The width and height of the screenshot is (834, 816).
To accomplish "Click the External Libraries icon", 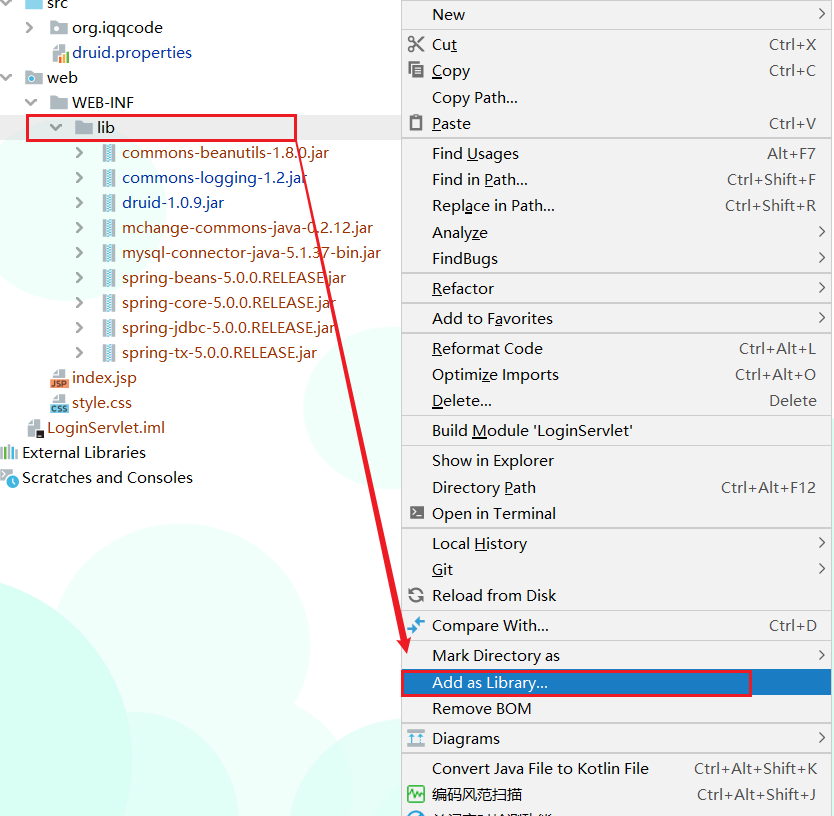I will click(9, 453).
